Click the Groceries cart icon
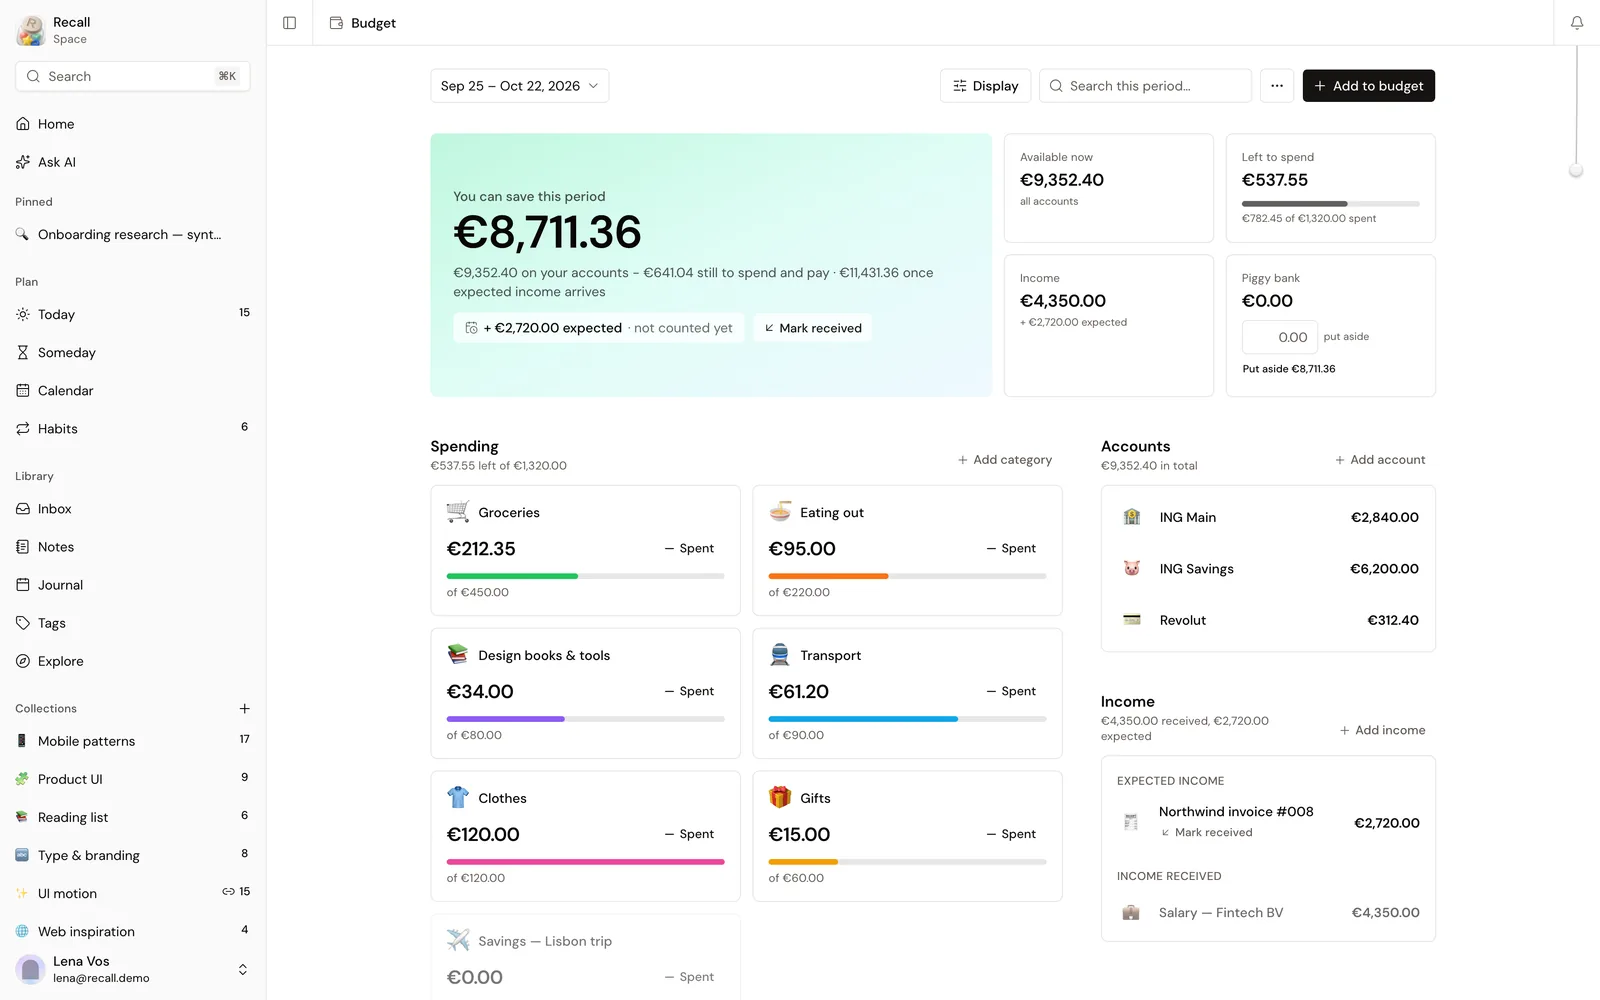 pyautogui.click(x=458, y=512)
